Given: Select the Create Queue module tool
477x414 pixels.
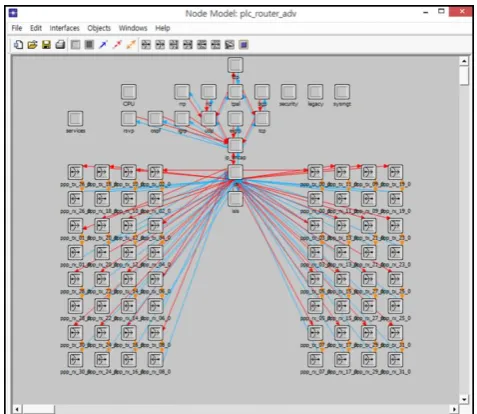Looking at the screenshot, I should coord(89,45).
